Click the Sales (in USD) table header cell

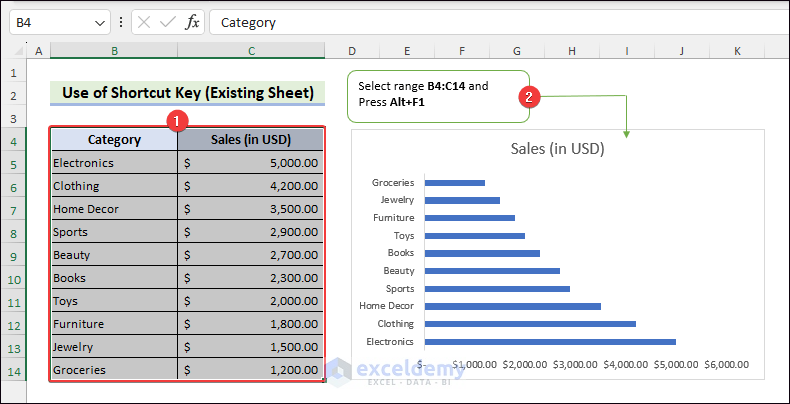click(251, 140)
